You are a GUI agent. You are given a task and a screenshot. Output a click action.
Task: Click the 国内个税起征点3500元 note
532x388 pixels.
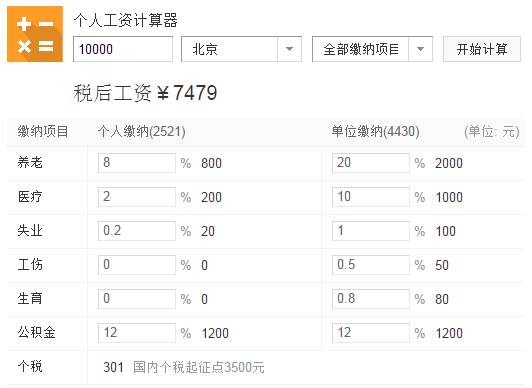(x=199, y=367)
